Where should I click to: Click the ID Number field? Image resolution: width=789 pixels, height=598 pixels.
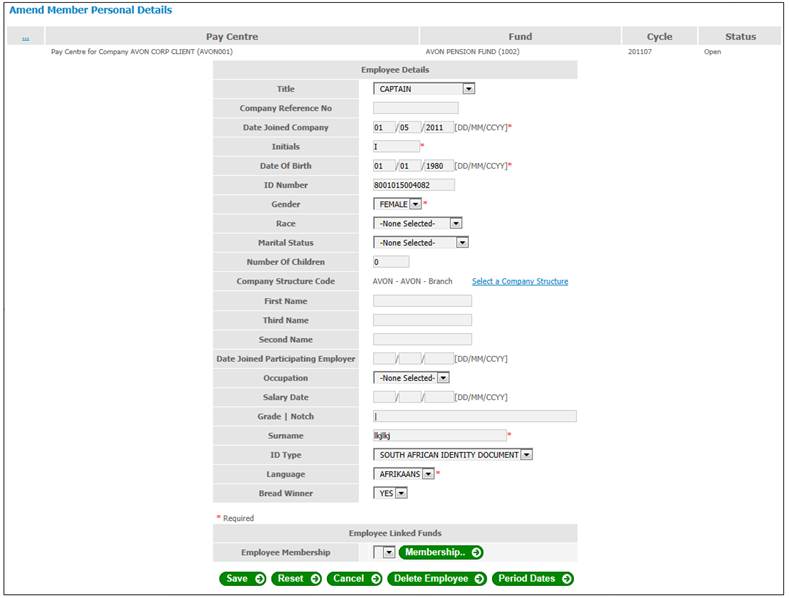tap(413, 185)
